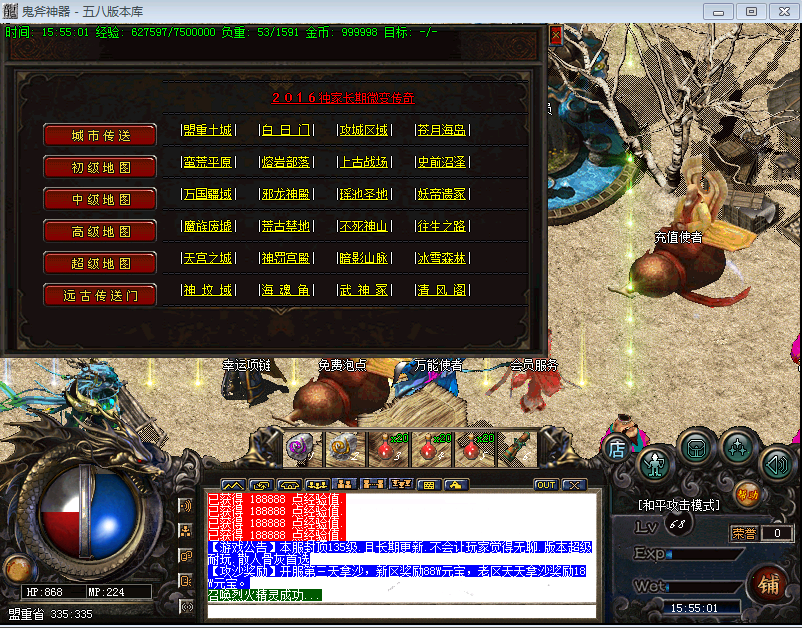Close the teleport dialog with red X
This screenshot has width=802, height=628.
point(555,35)
